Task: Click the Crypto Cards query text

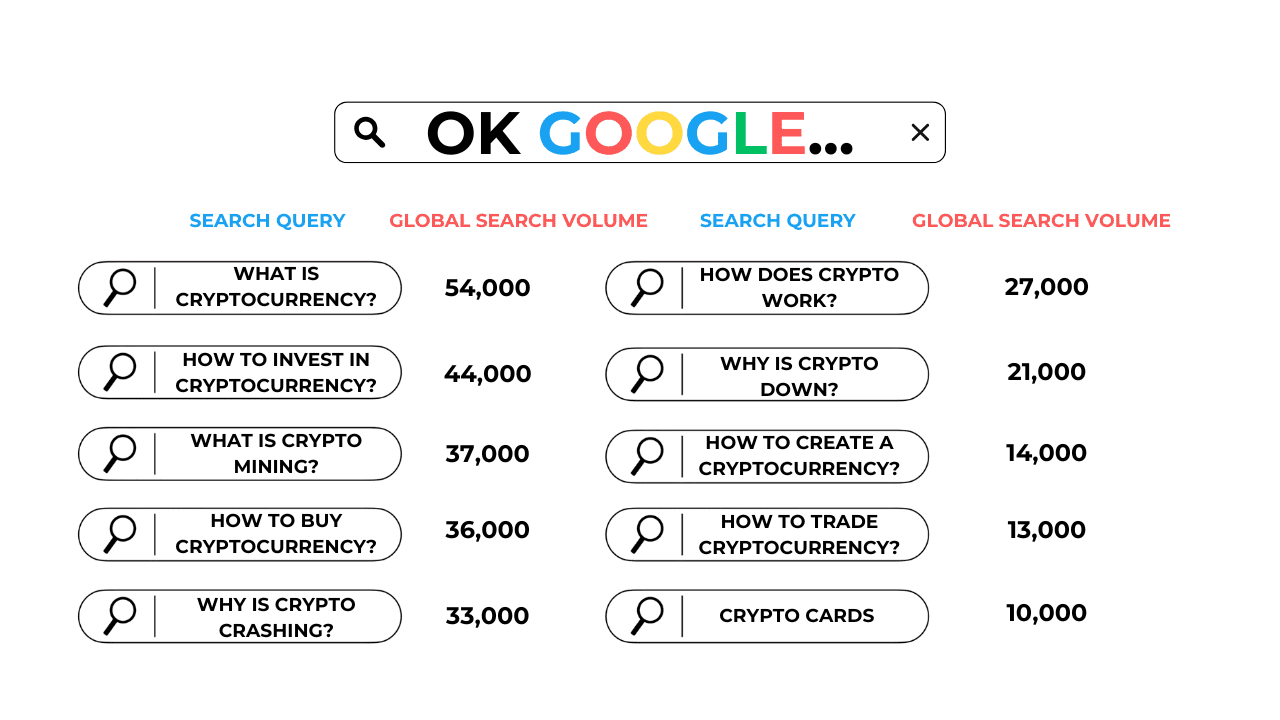Action: (797, 616)
